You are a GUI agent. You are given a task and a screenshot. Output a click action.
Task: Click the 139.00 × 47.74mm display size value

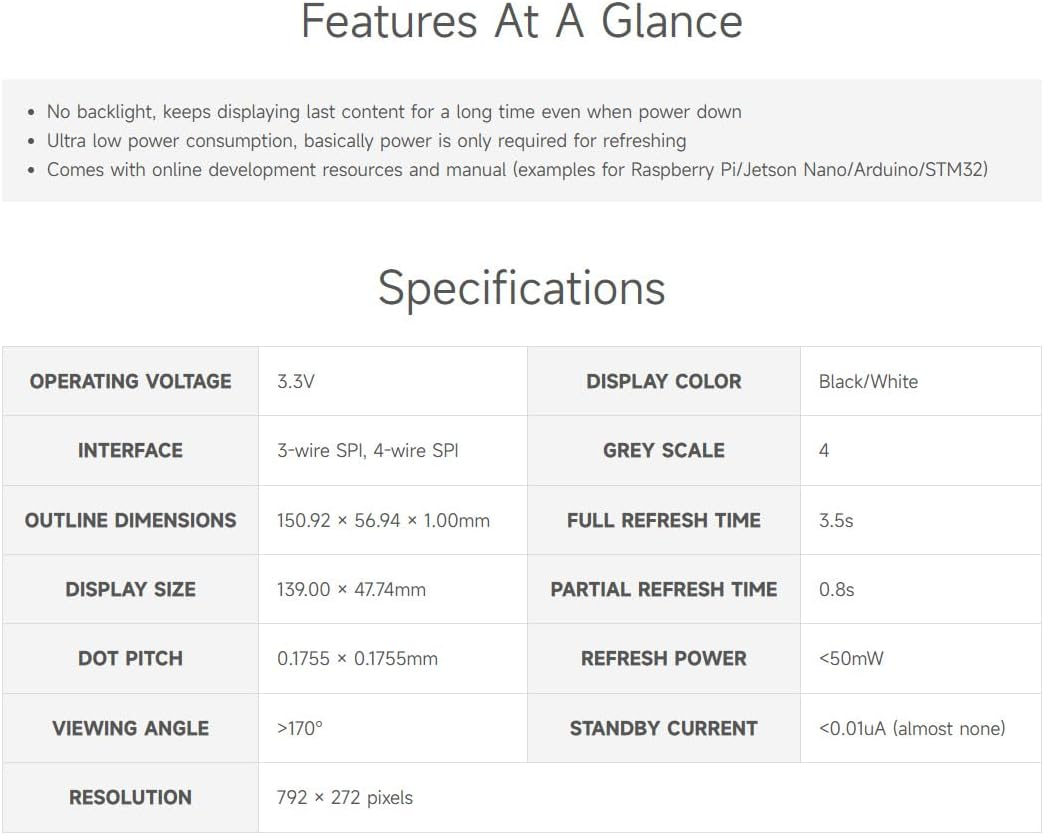pos(351,589)
